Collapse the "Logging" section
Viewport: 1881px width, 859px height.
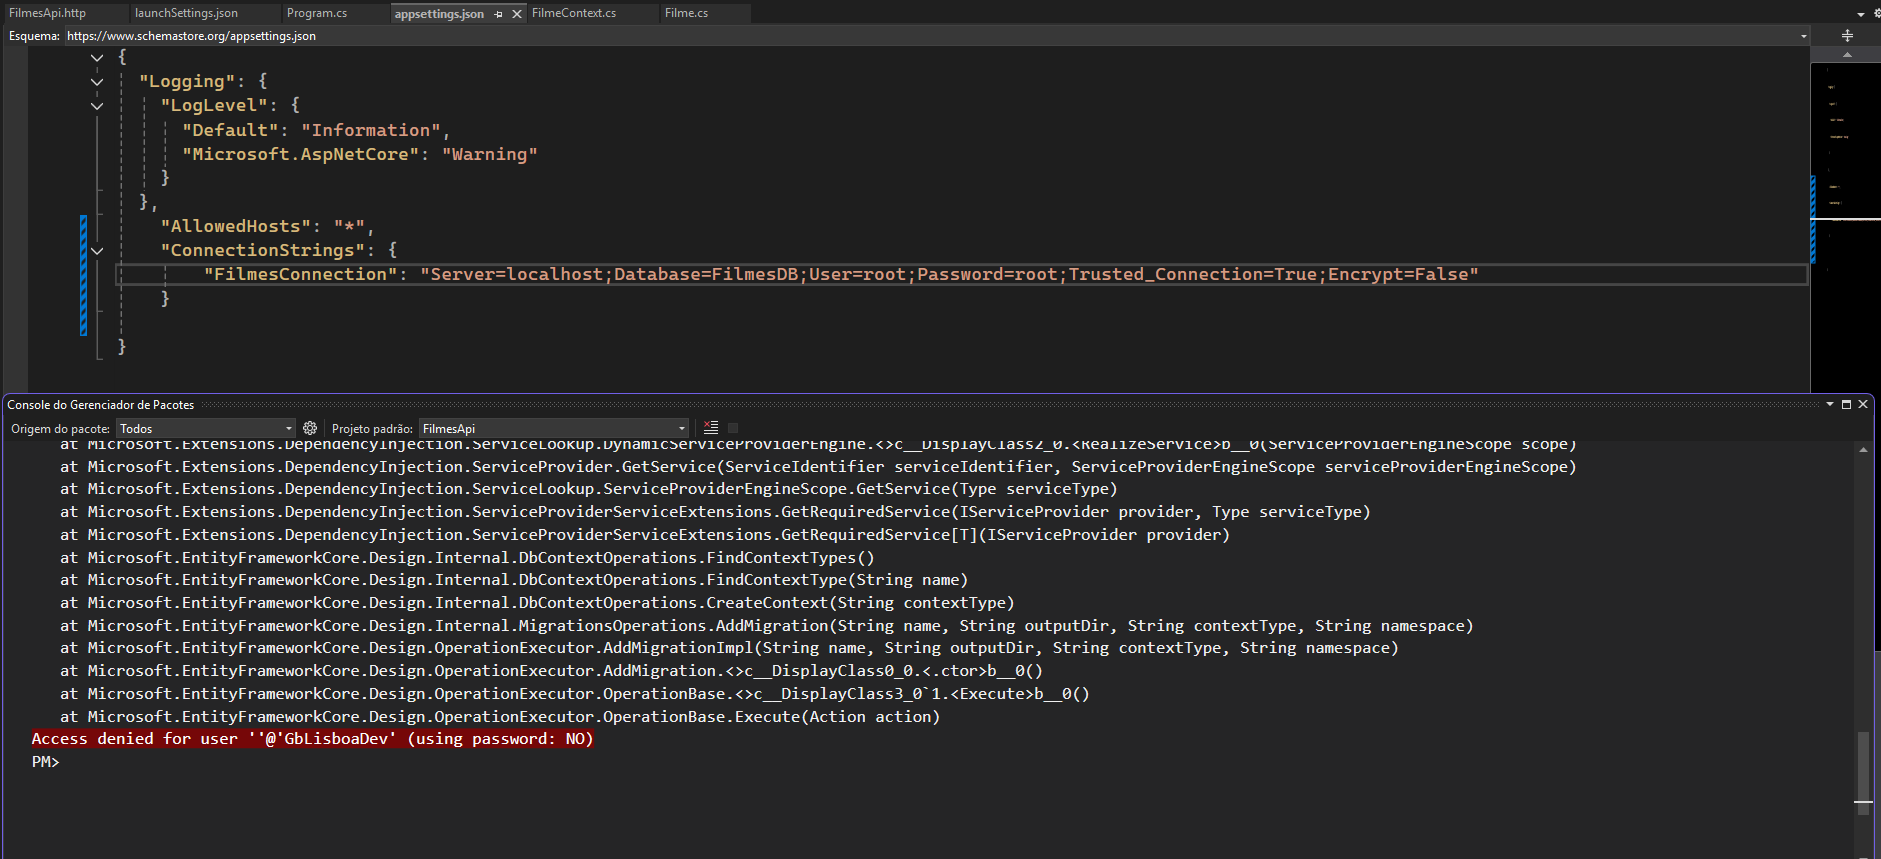(97, 82)
